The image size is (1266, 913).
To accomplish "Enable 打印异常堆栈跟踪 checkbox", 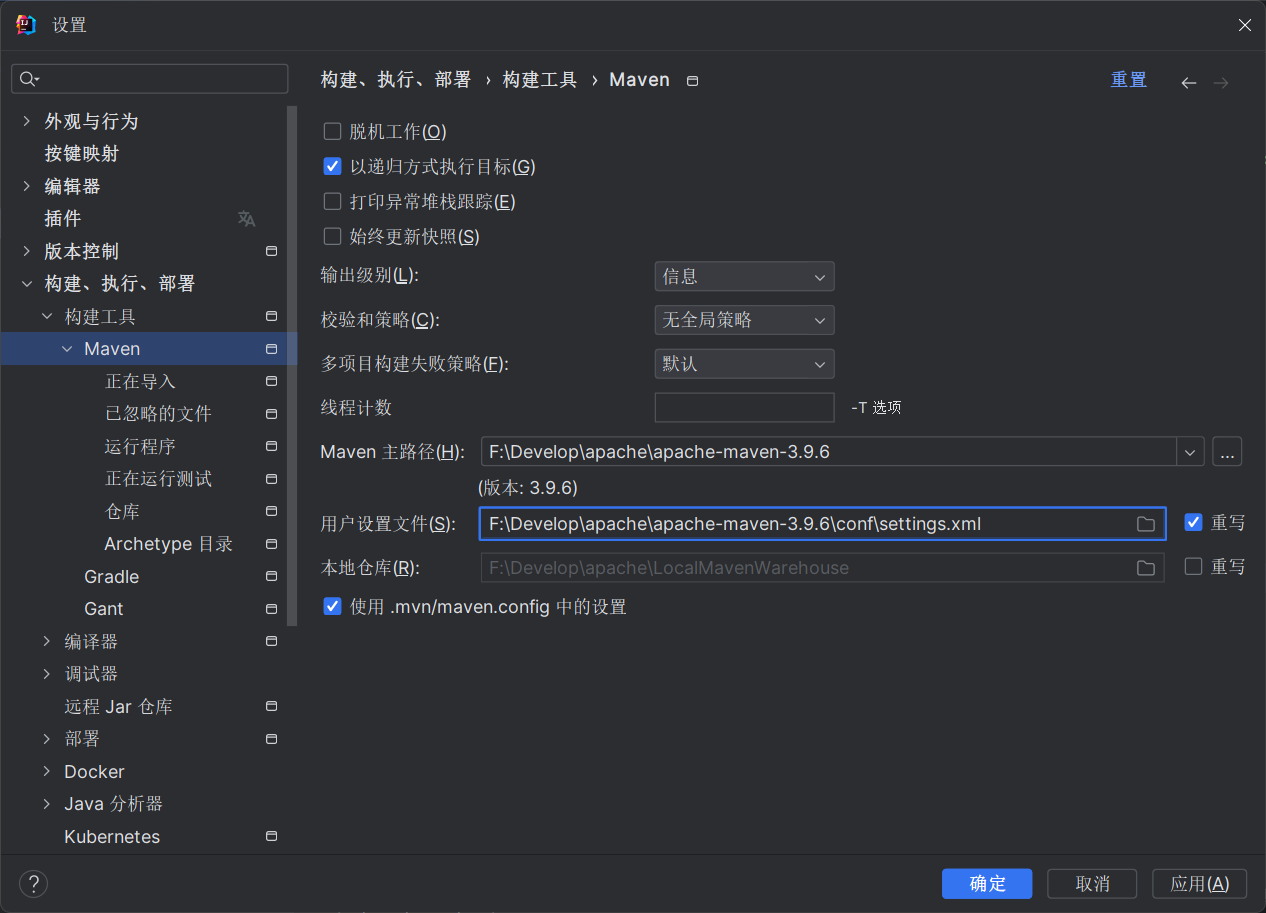I will [x=333, y=201].
